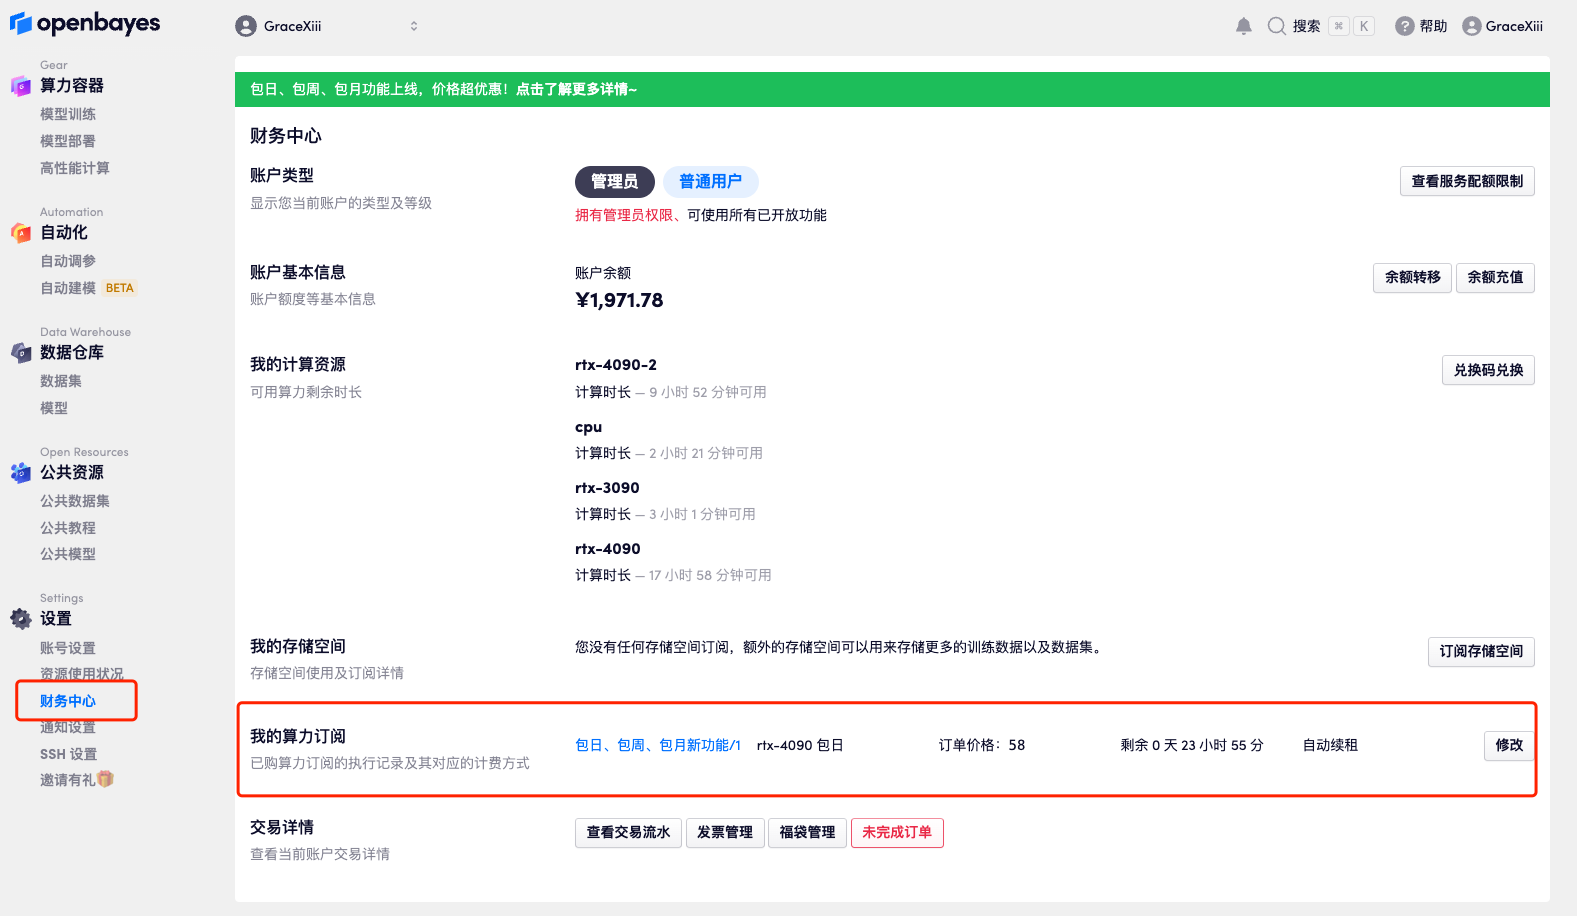Select 财务中心 in sidebar
Viewport: 1577px width, 916px height.
pos(68,701)
